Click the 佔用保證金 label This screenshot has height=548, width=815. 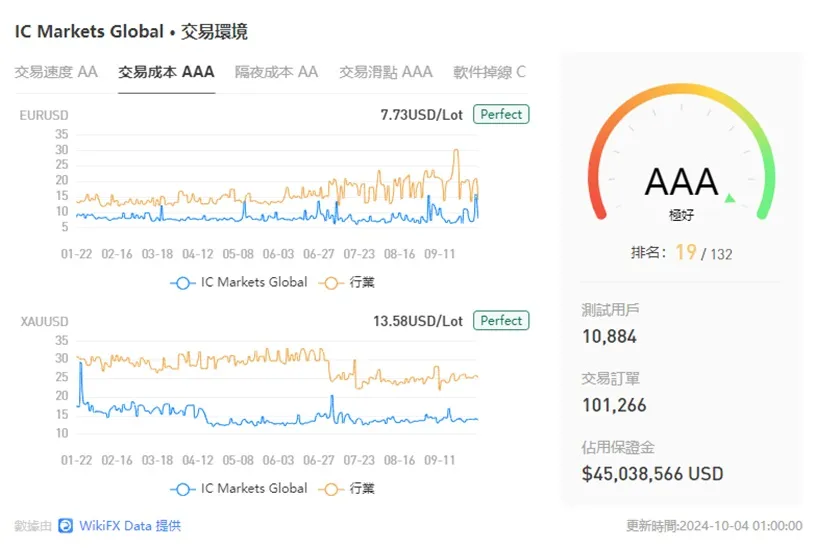[x=618, y=447]
